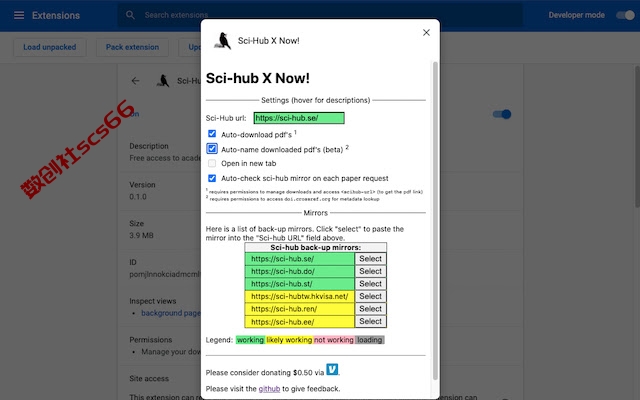Viewport: 640px width, 400px height.
Task: Select the sci-hub.st mirror
Action: [371, 284]
